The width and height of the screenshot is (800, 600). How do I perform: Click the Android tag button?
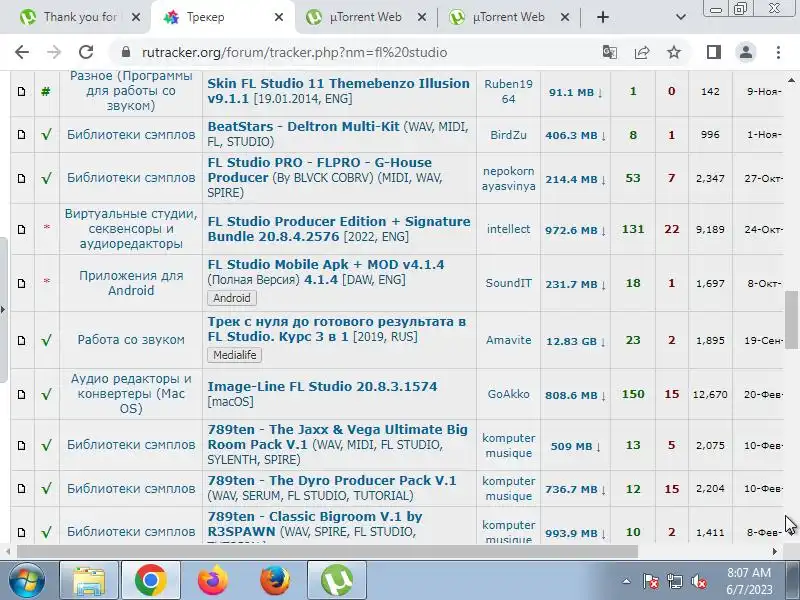[x=232, y=298]
